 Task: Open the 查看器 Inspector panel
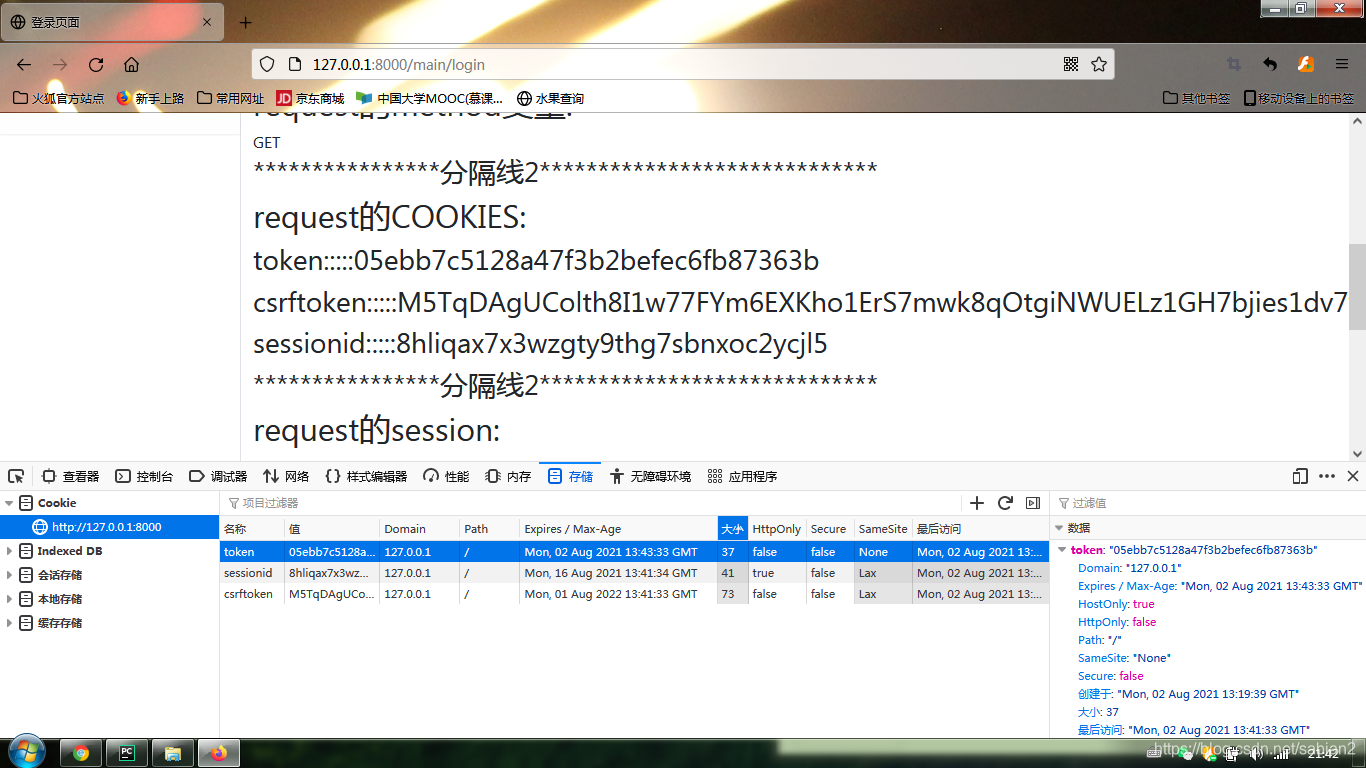pos(71,476)
